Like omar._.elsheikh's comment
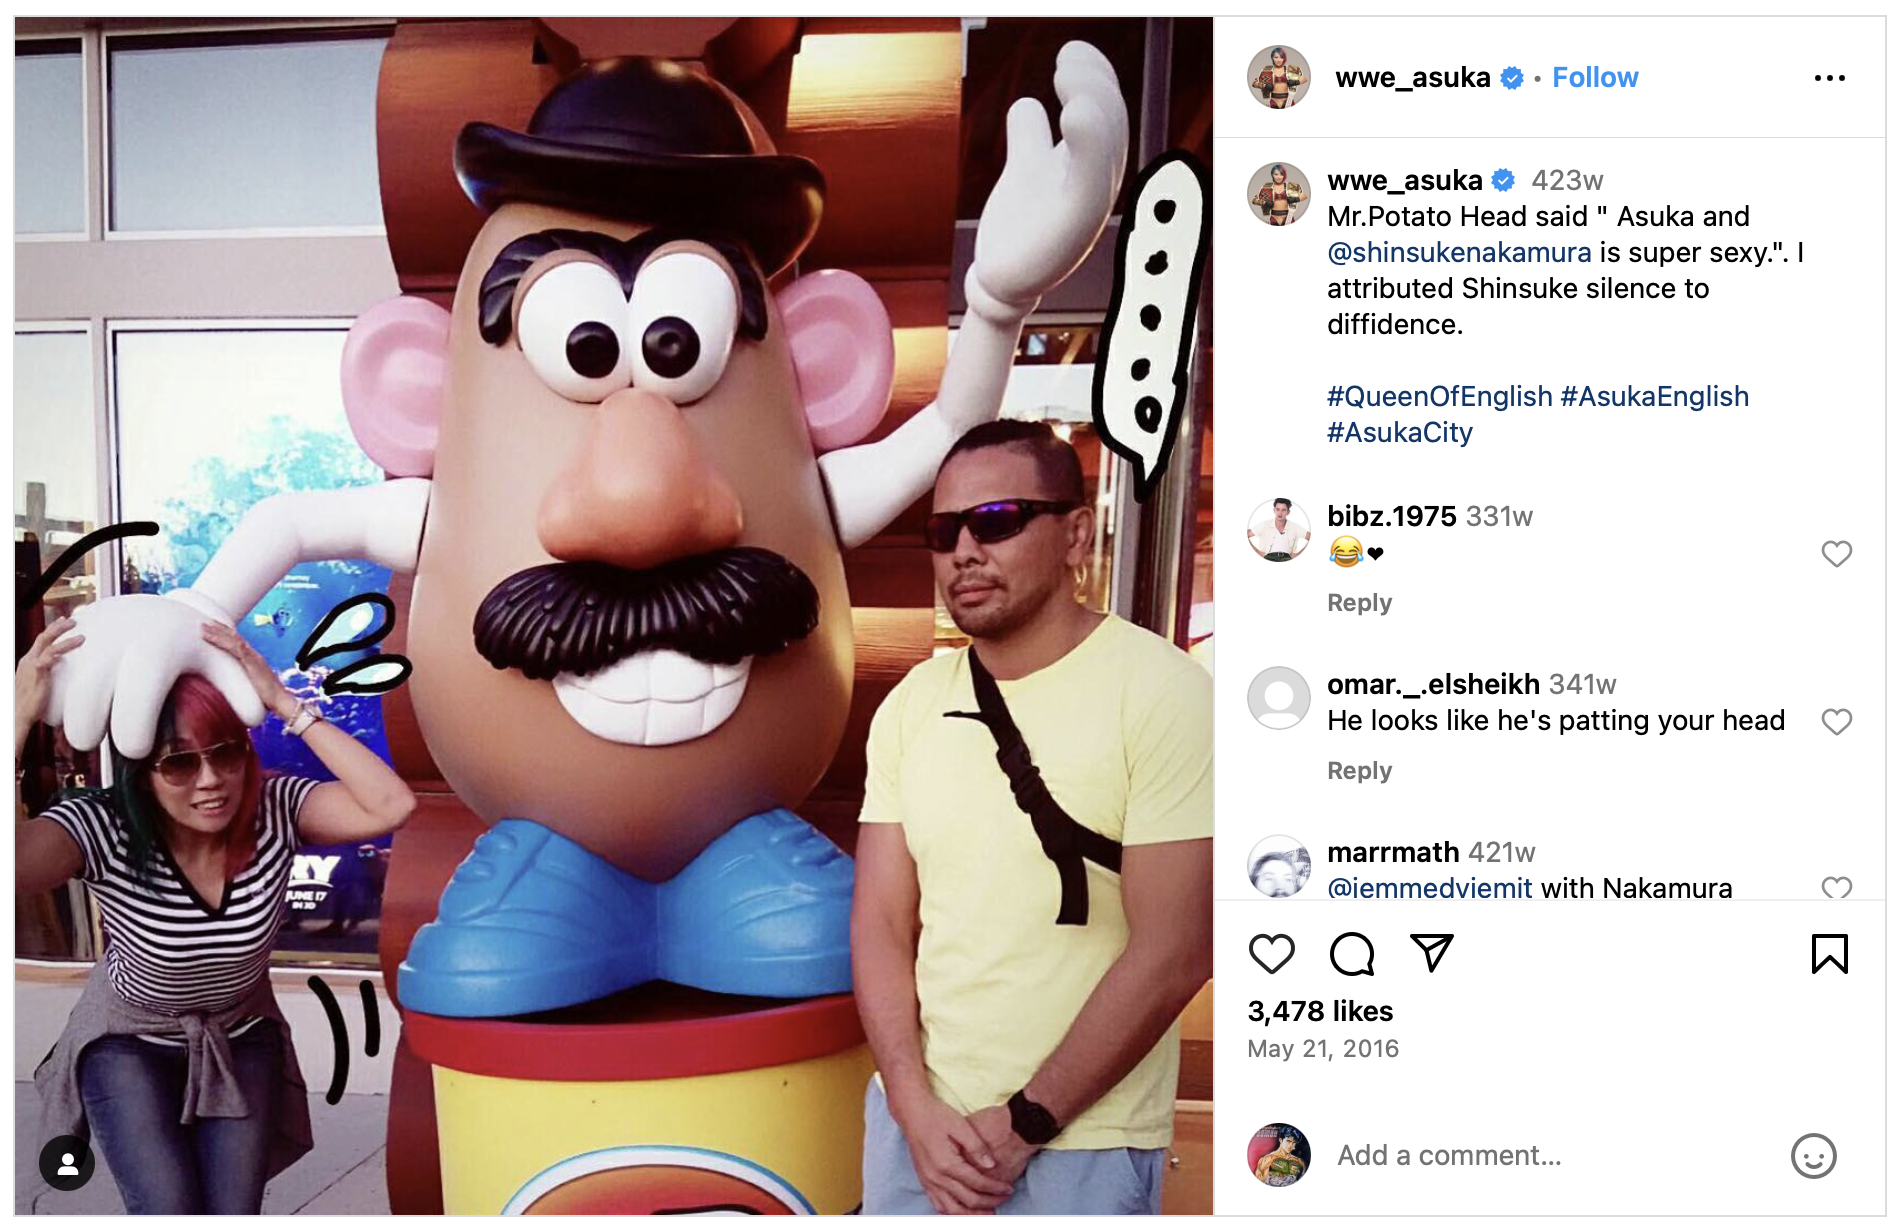Viewport: 1898px width, 1228px height. [1837, 722]
